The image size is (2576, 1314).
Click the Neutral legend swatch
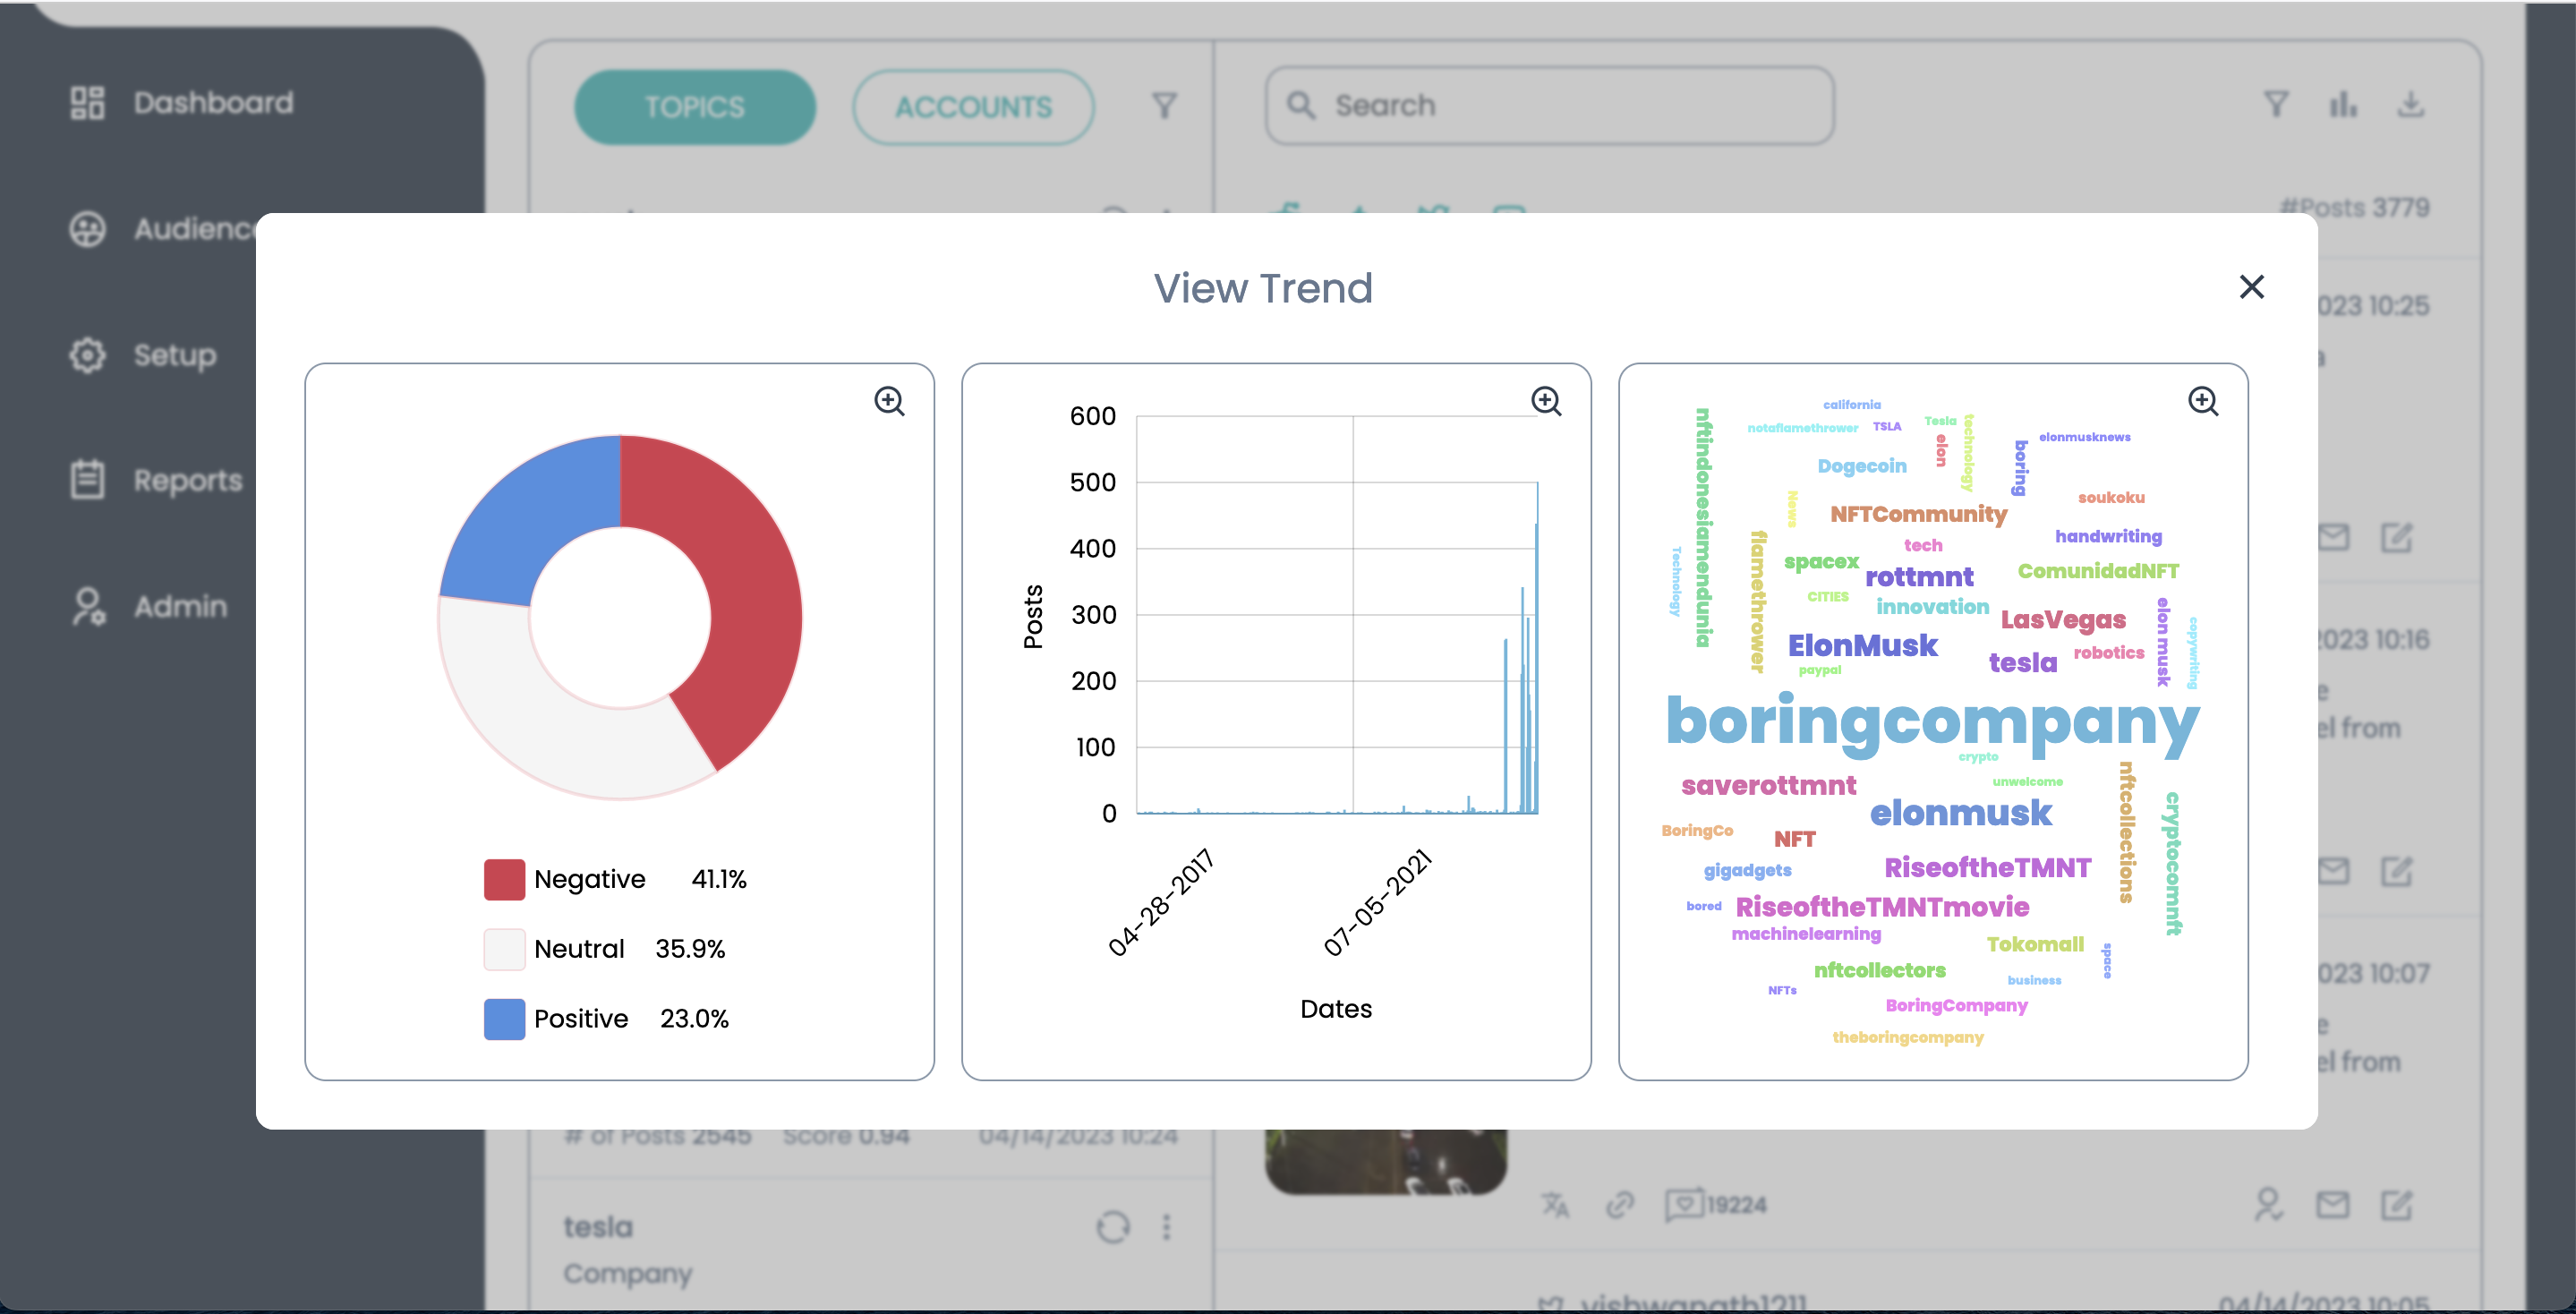pos(504,949)
